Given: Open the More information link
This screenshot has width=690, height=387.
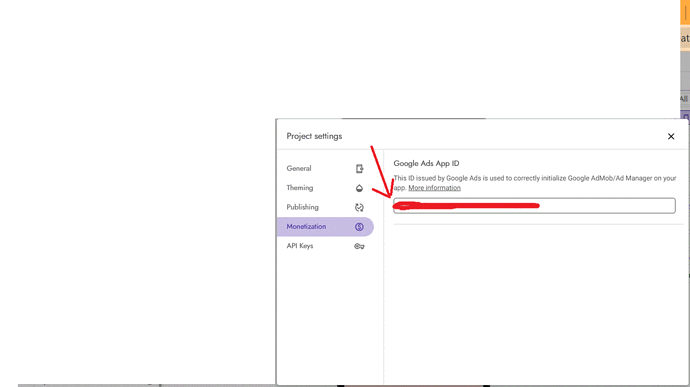Looking at the screenshot, I should tap(434, 188).
